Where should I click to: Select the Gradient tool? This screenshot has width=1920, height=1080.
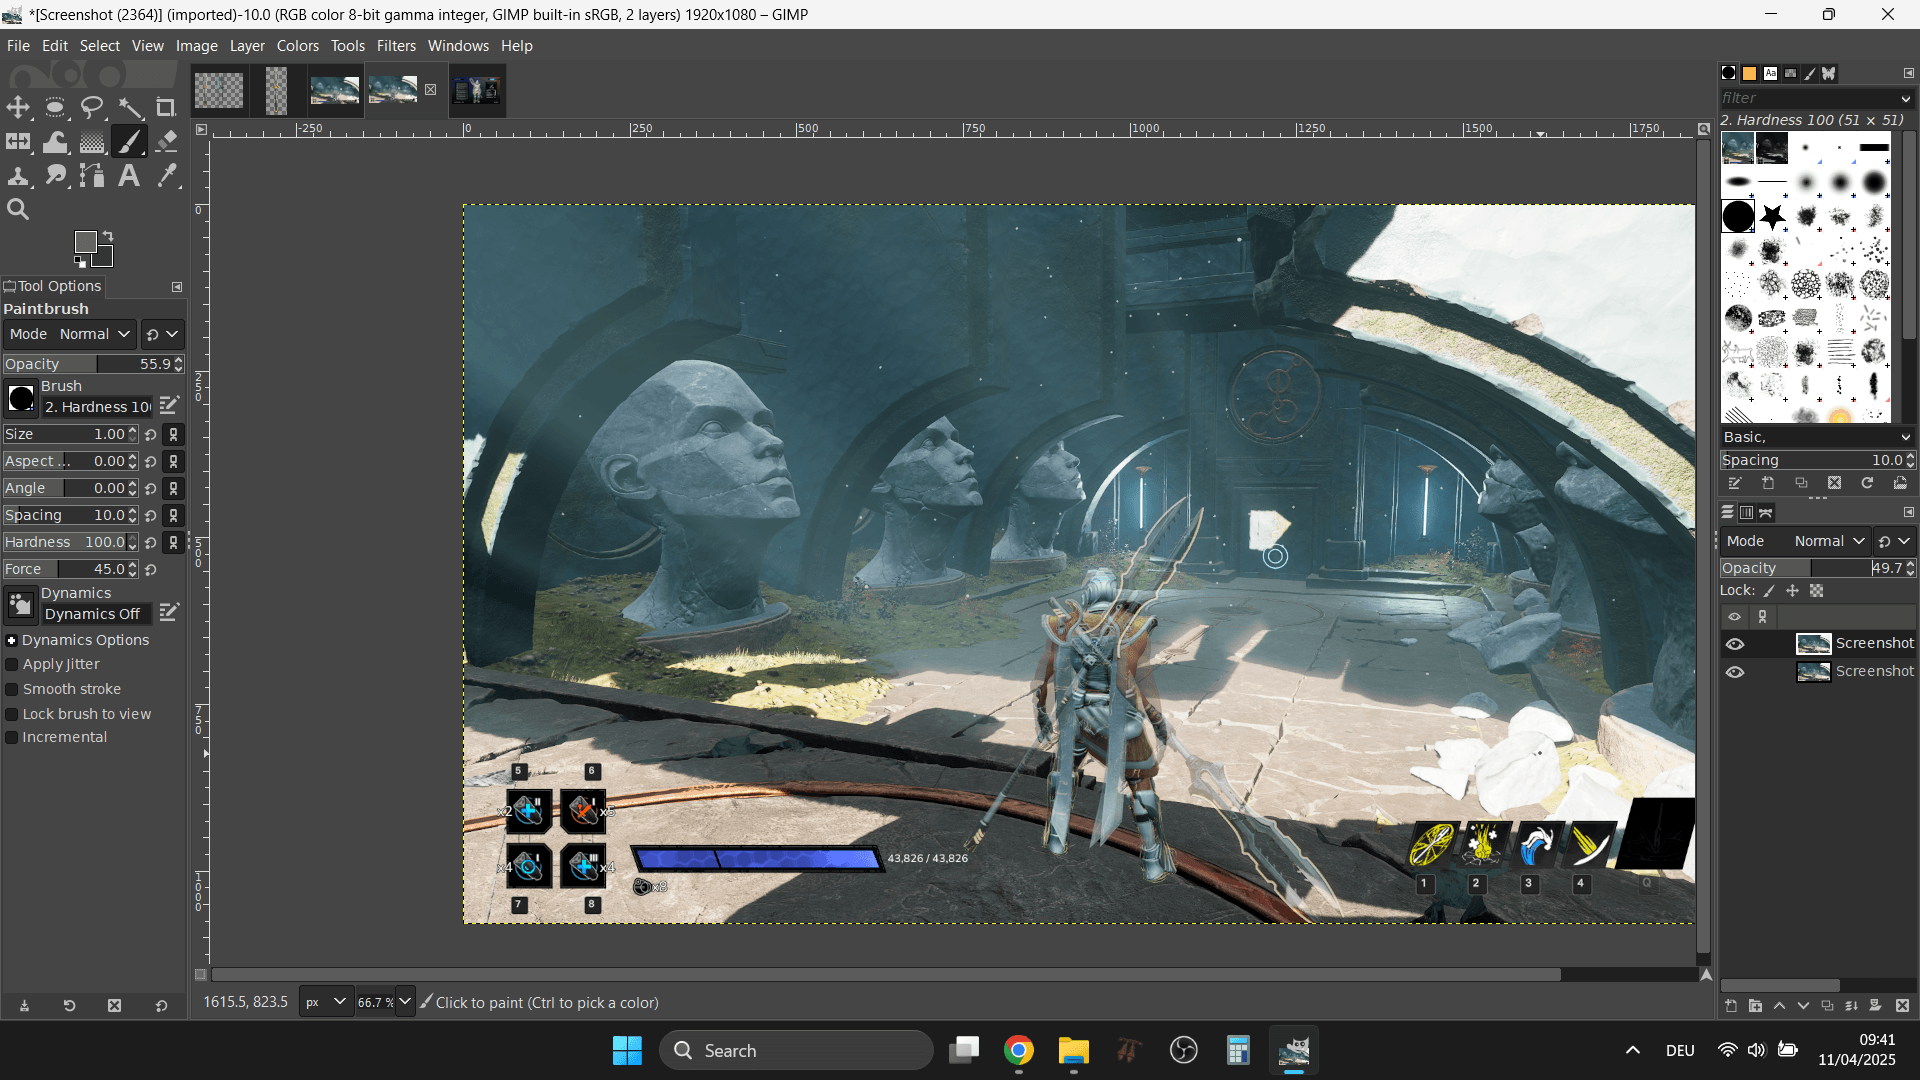92,142
